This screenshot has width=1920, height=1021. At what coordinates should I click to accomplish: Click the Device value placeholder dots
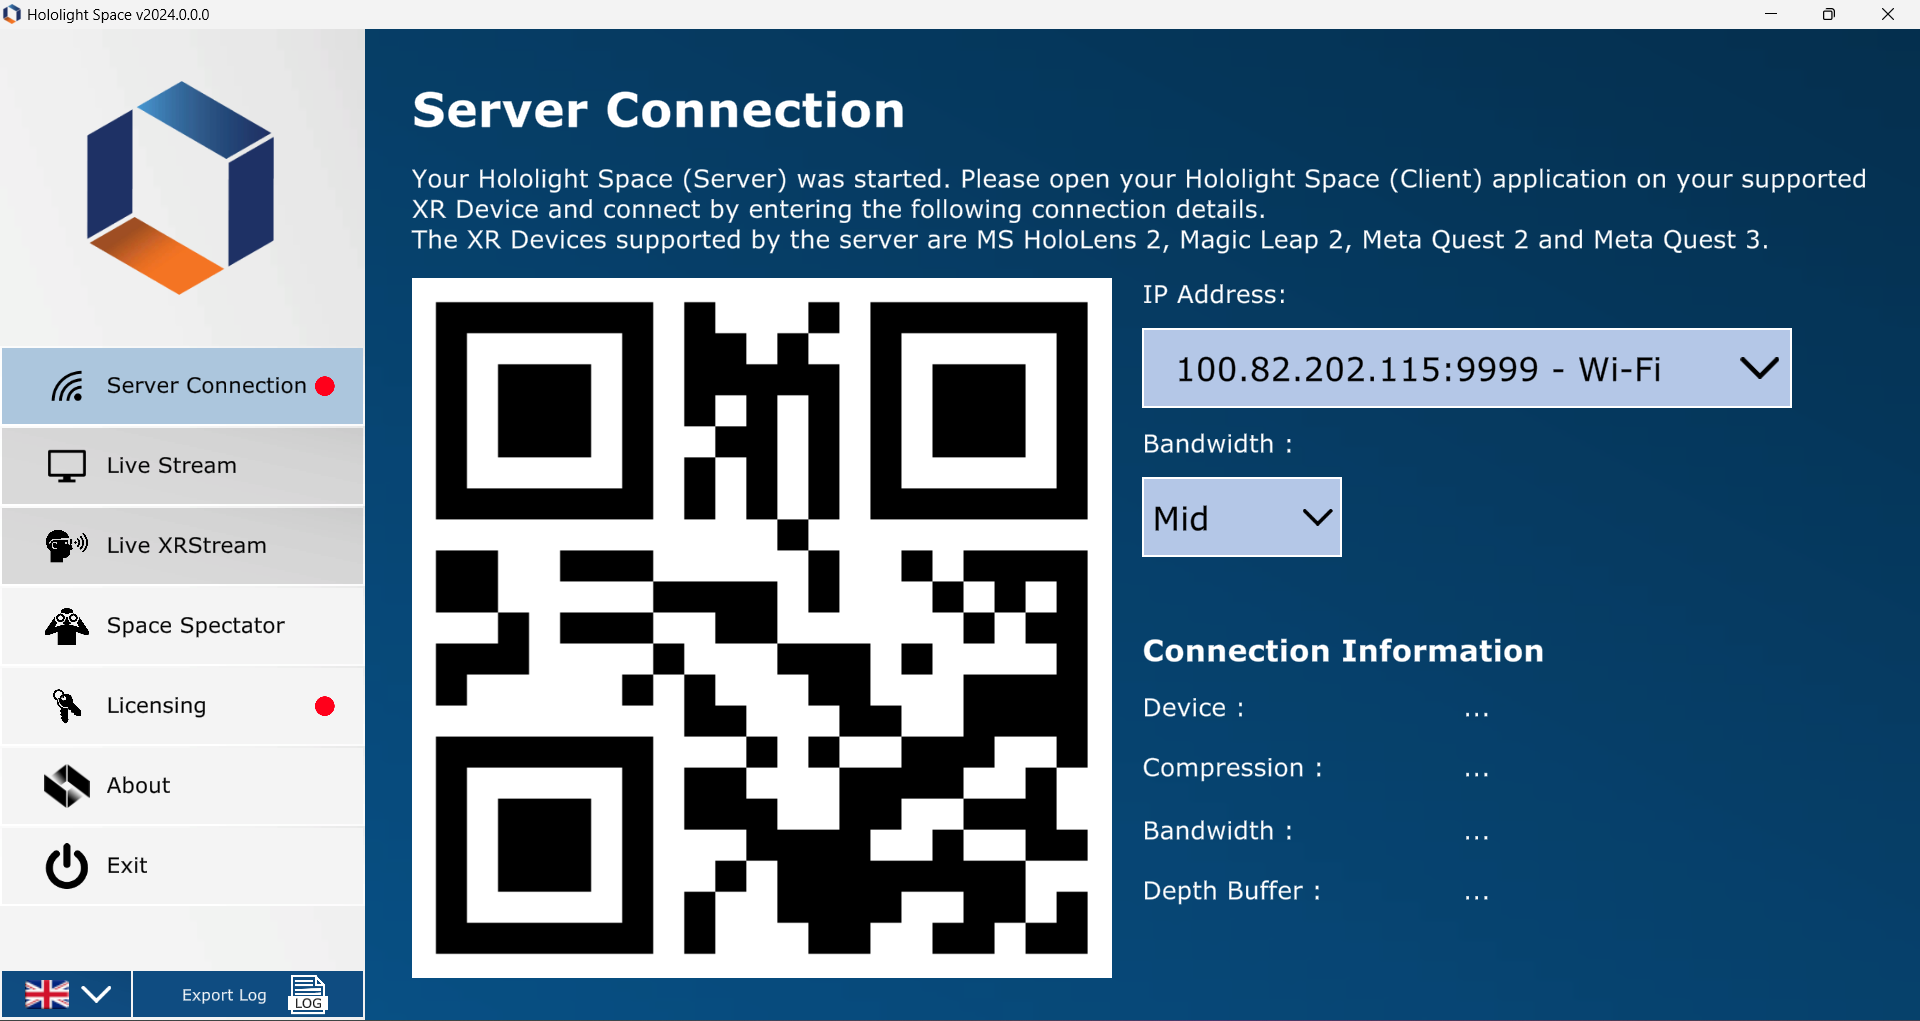click(1477, 714)
